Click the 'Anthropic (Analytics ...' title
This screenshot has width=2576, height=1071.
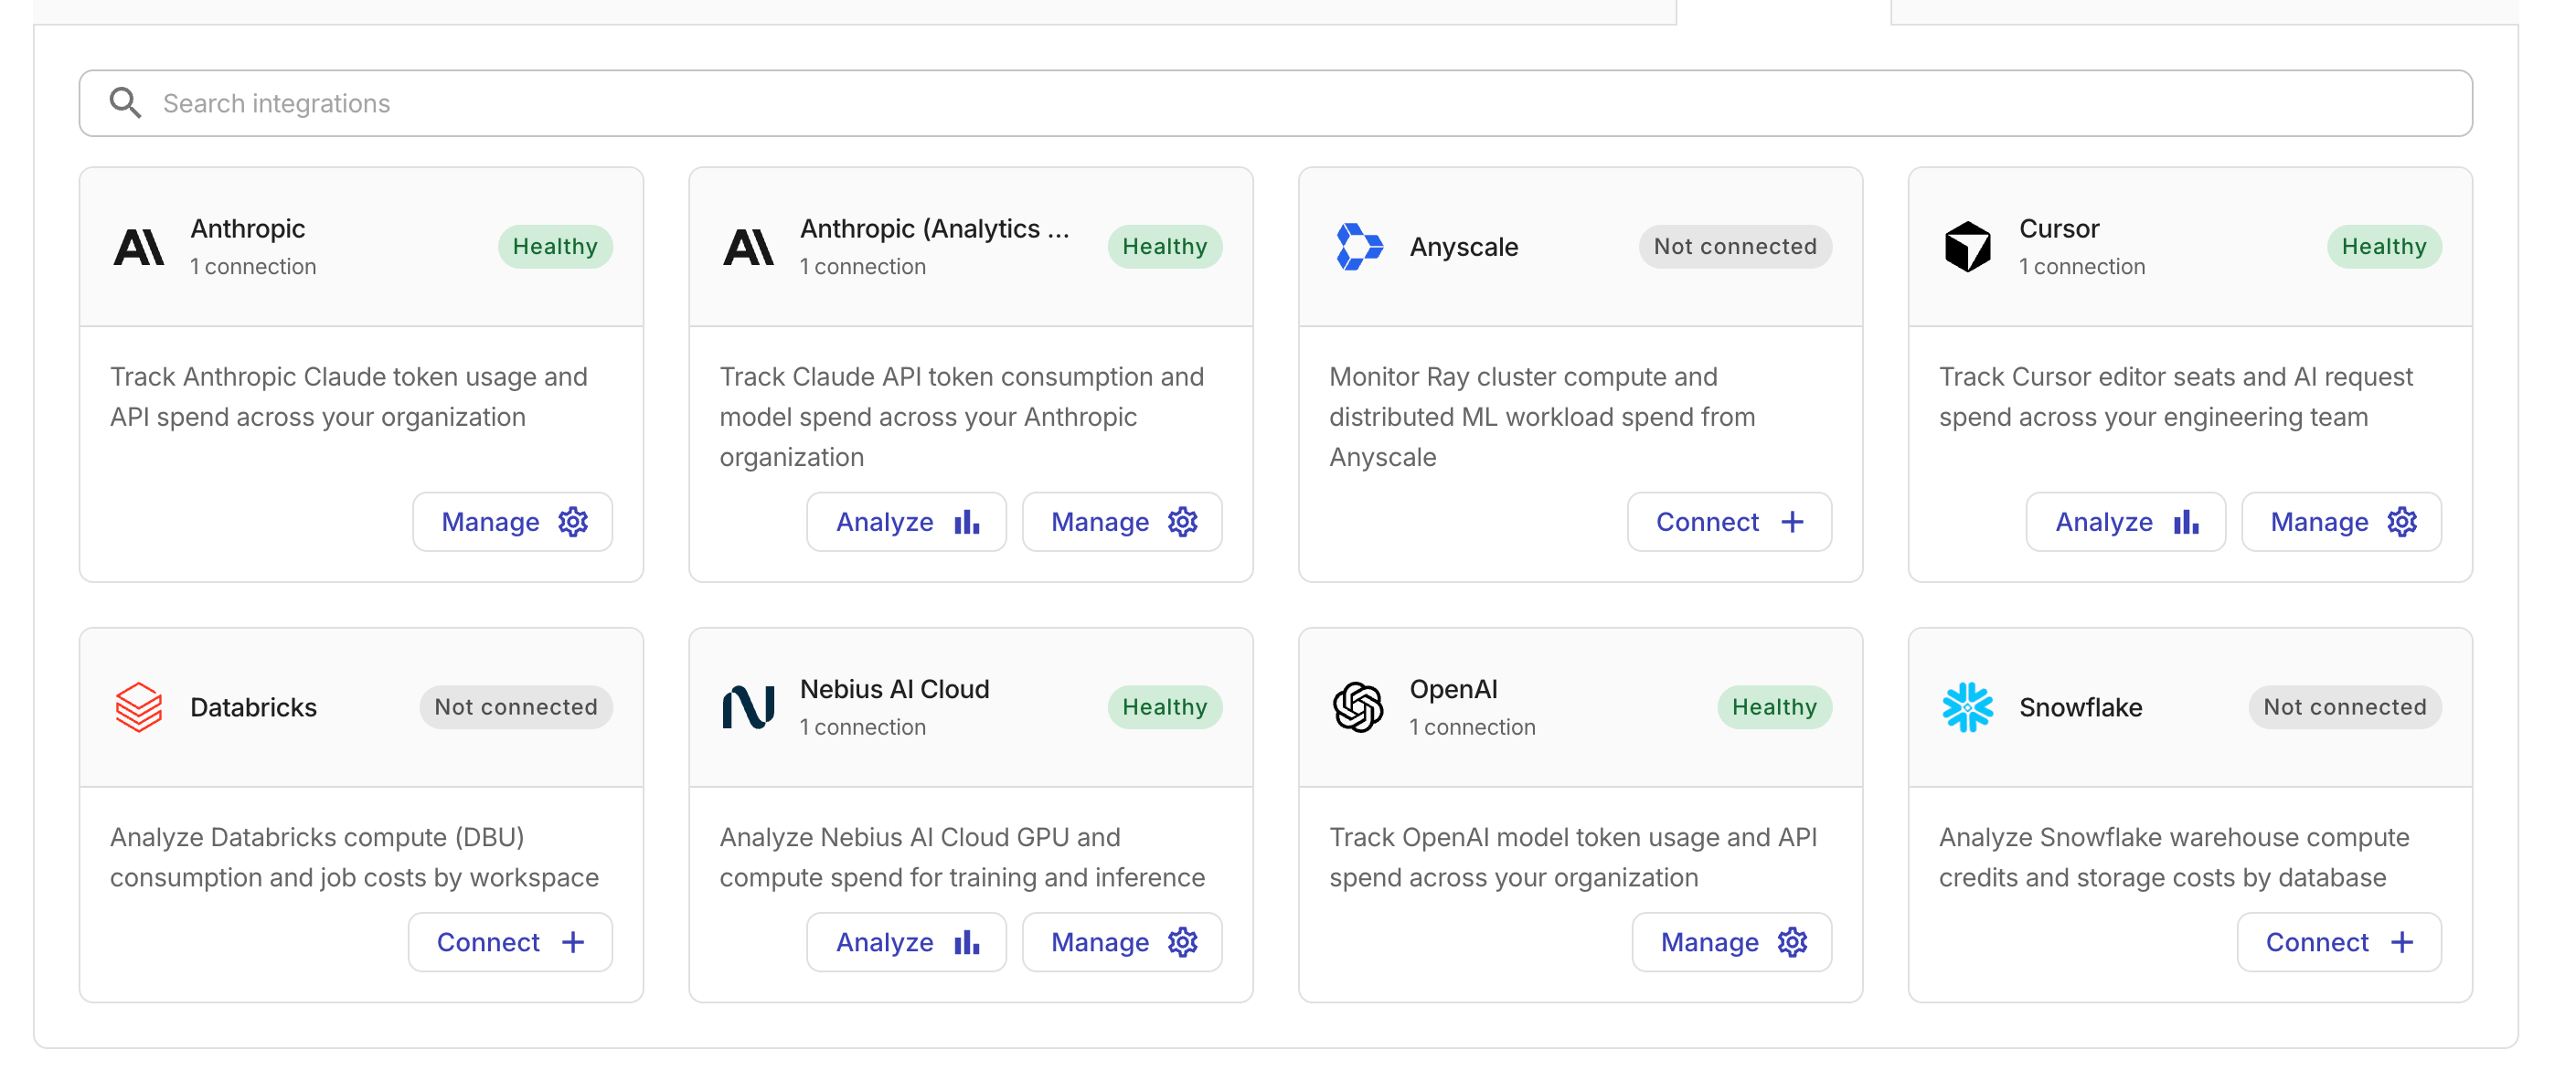click(934, 228)
